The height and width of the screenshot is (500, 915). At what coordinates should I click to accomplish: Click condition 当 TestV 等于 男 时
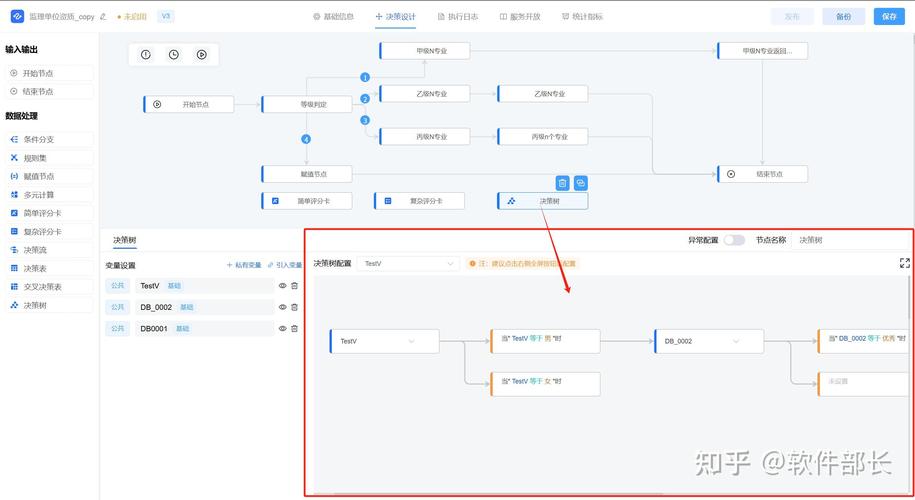[545, 341]
